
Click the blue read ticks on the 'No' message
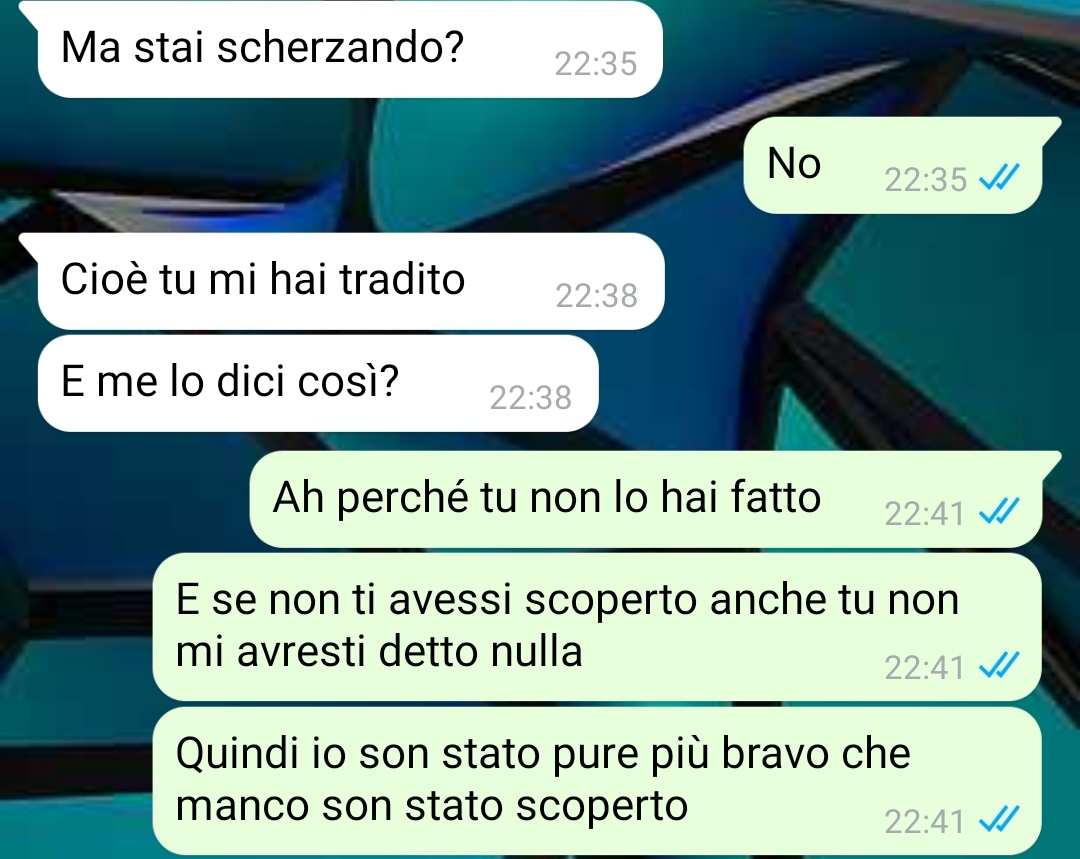coord(999,178)
